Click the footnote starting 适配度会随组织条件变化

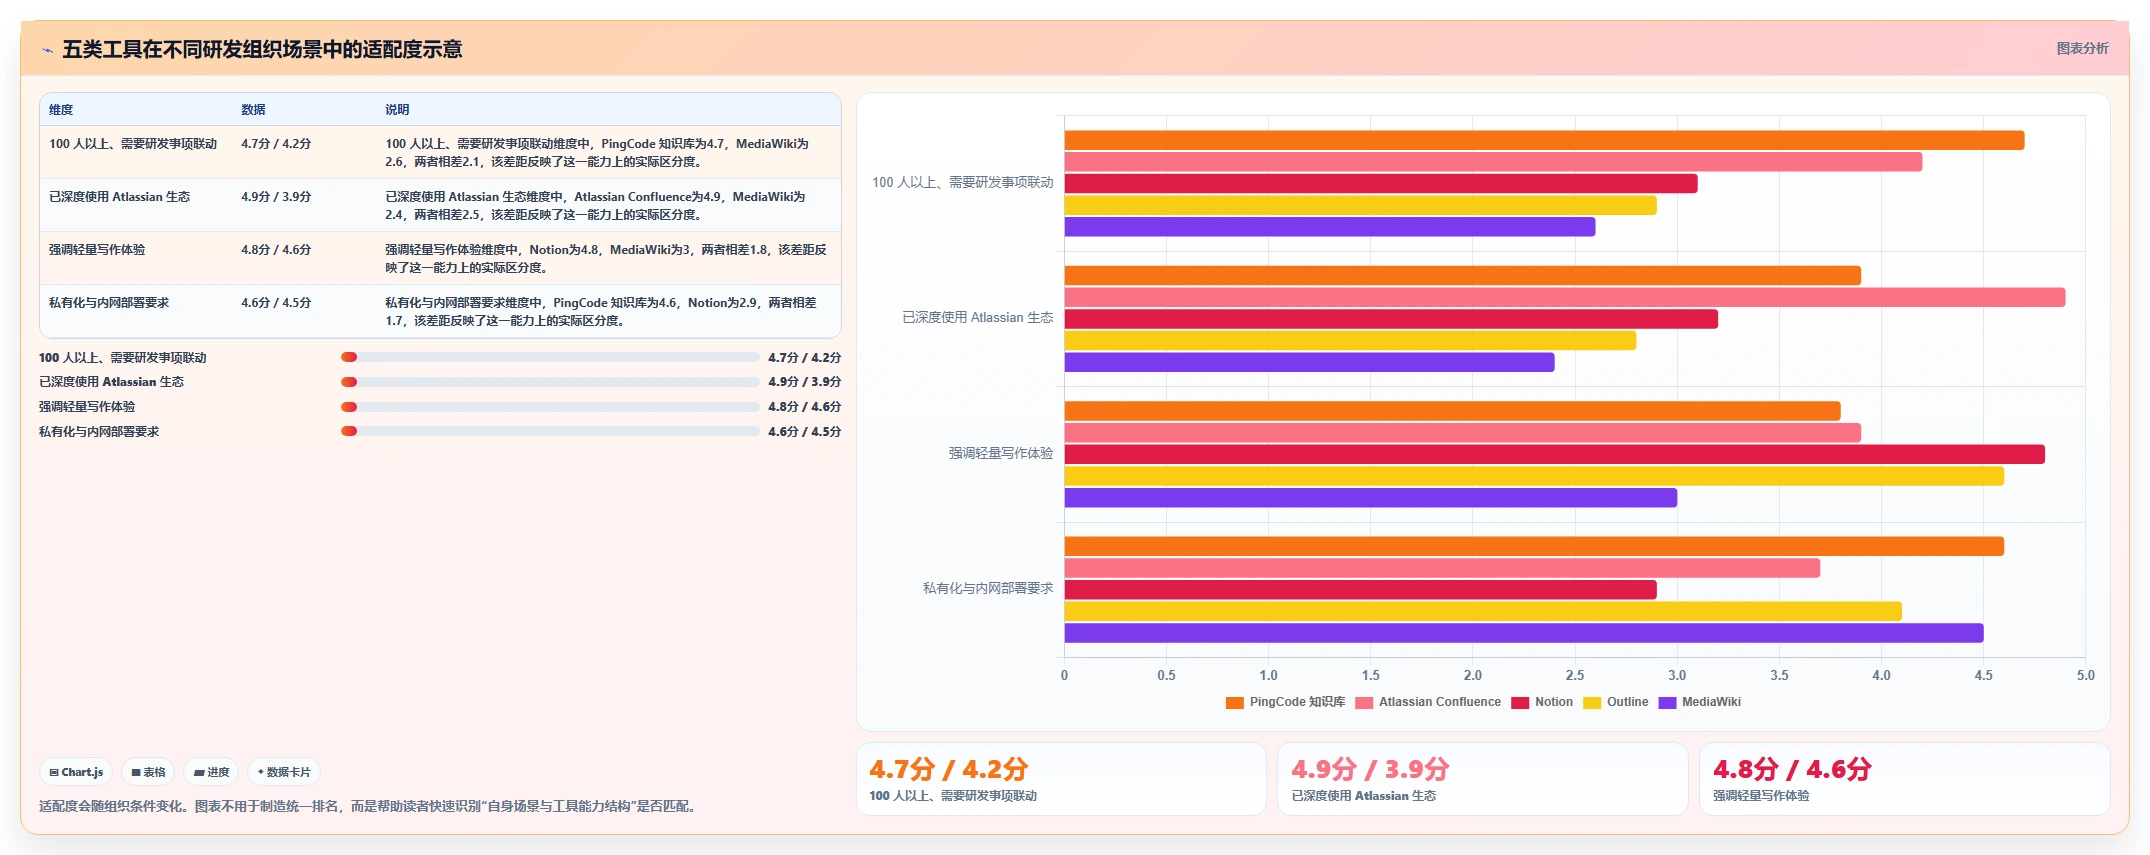[367, 806]
